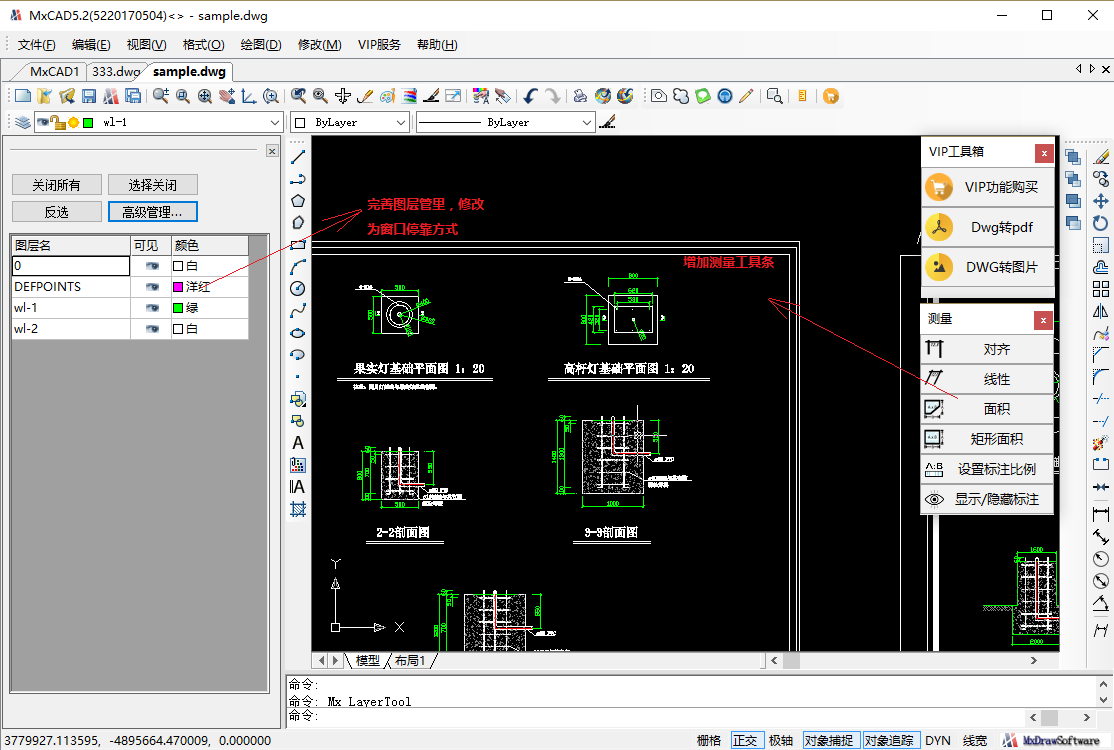Viewport: 1114px width, 750px height.
Task: Click the Save file icon
Action: coord(89,96)
